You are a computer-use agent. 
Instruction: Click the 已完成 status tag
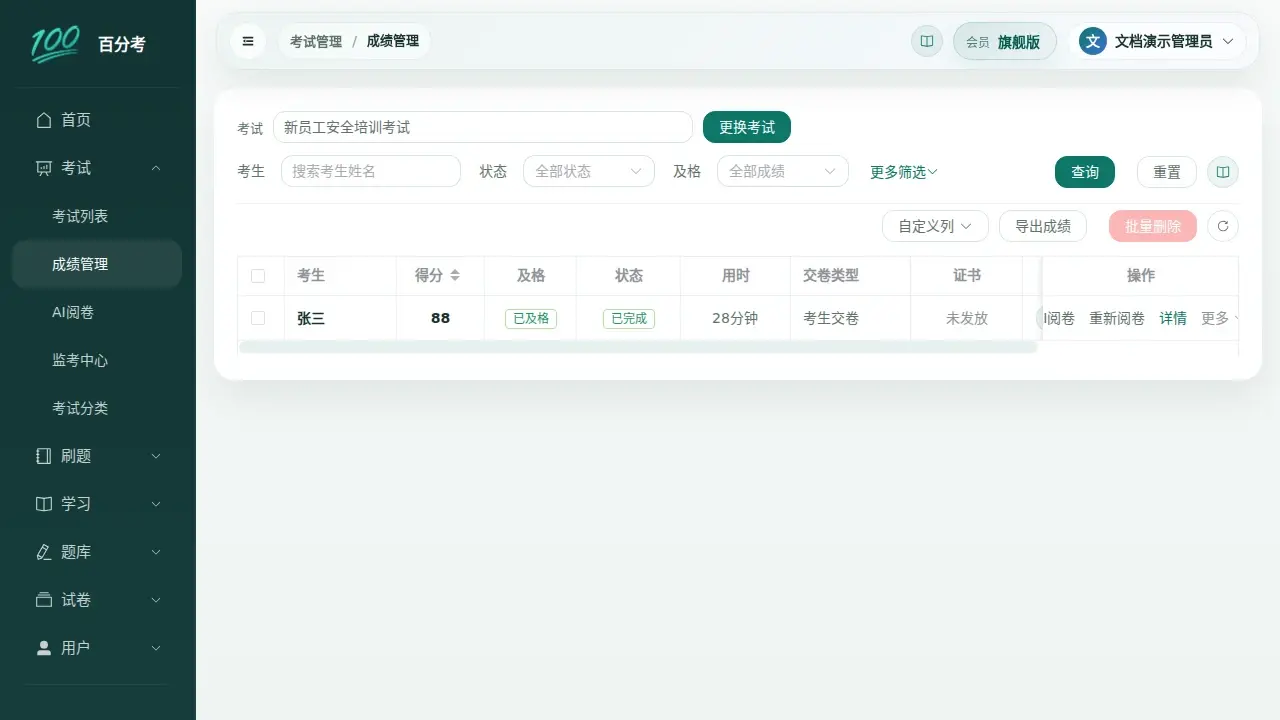(629, 318)
